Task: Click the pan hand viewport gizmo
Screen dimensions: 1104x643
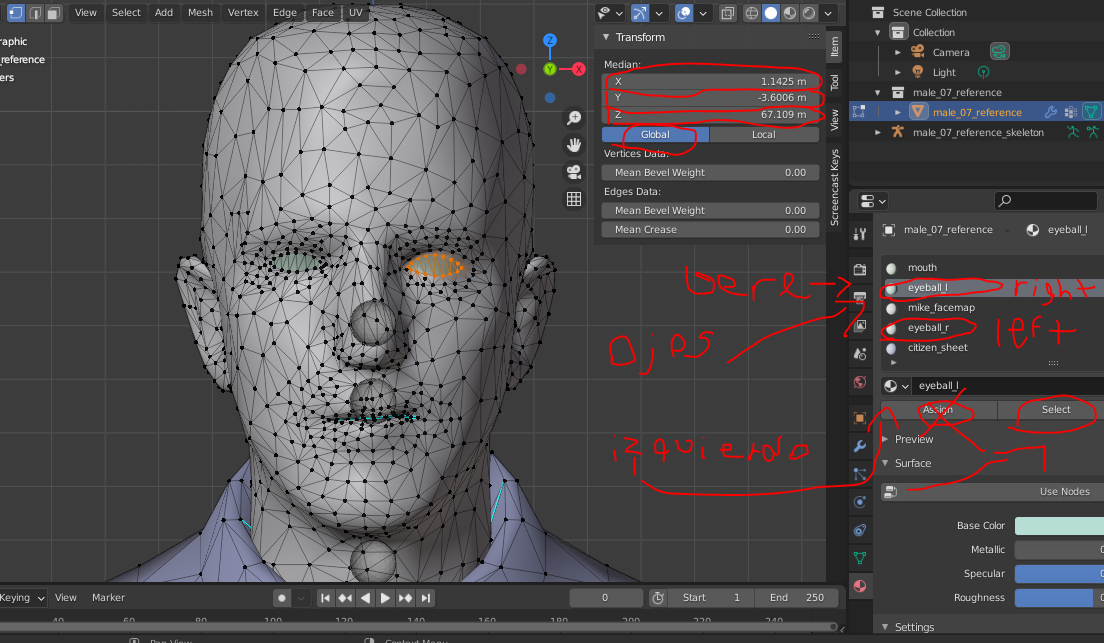Action: (574, 145)
